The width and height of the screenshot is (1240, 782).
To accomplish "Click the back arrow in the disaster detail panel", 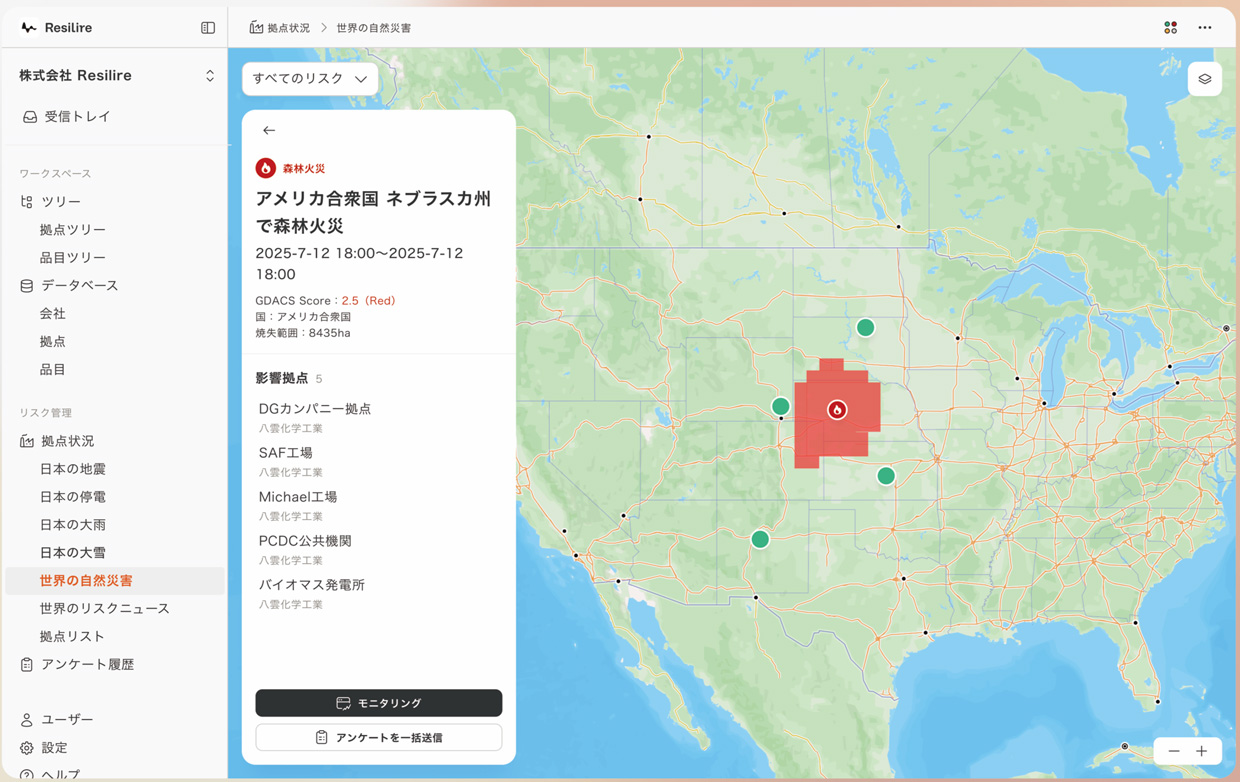I will pos(269,130).
